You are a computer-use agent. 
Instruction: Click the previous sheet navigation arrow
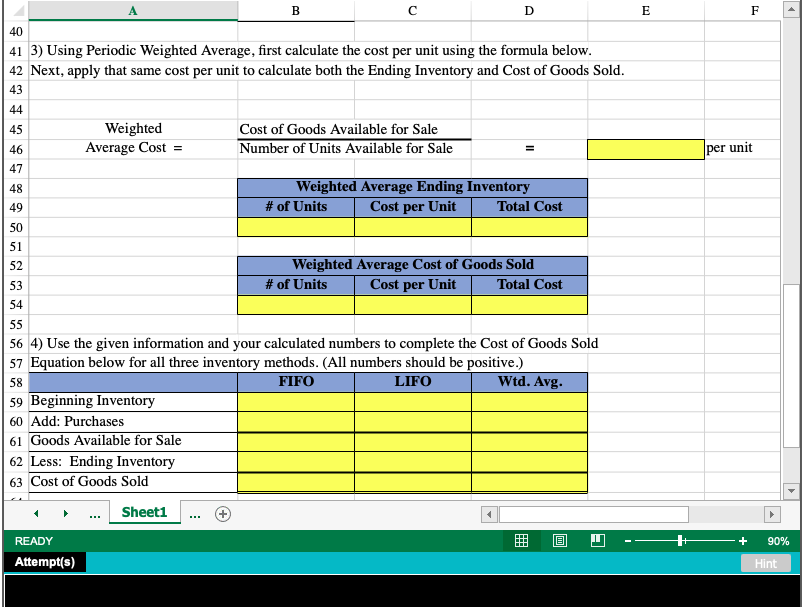point(36,513)
